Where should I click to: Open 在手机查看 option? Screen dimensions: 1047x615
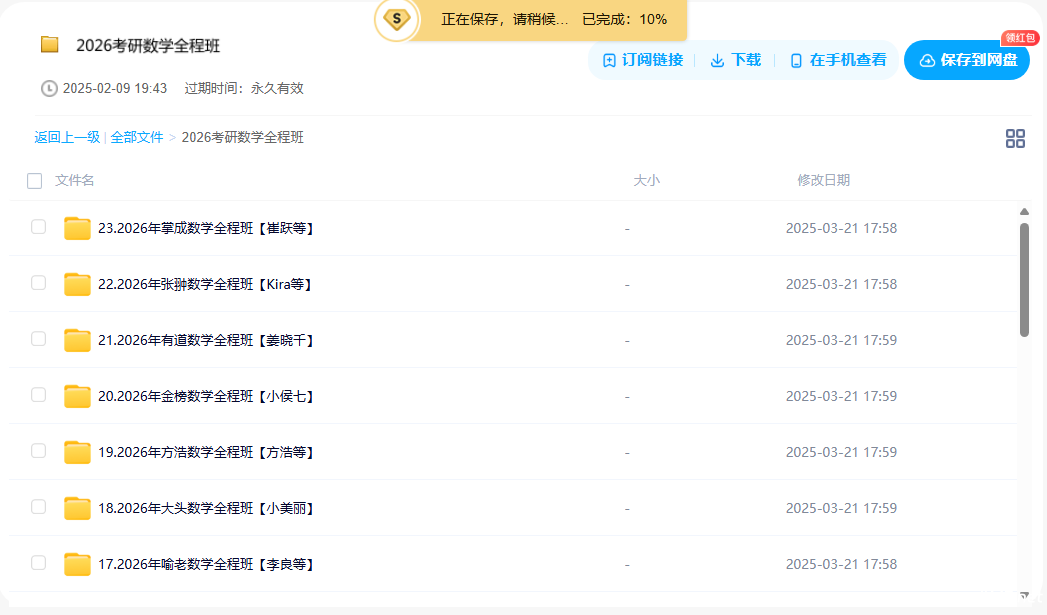[837, 60]
